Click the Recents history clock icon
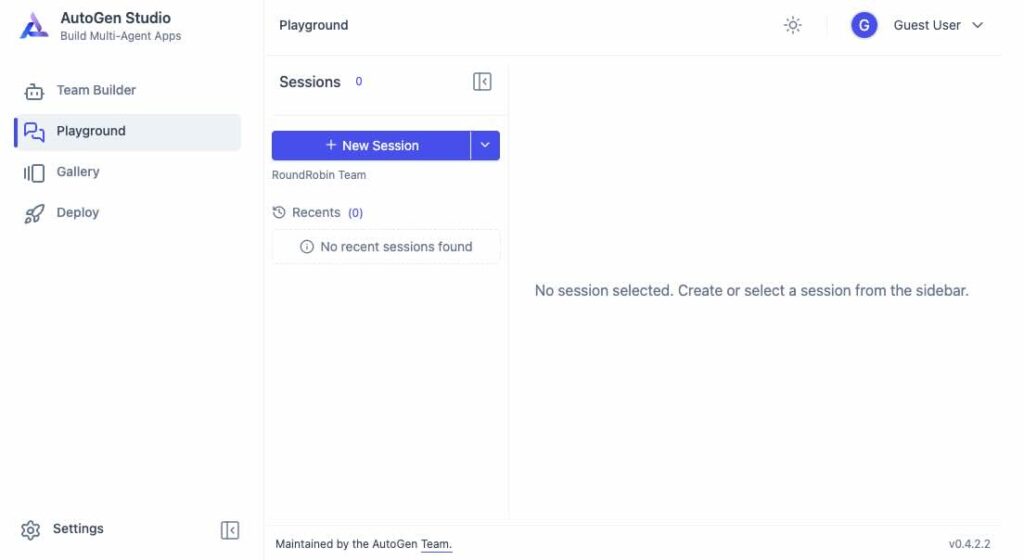 (279, 213)
